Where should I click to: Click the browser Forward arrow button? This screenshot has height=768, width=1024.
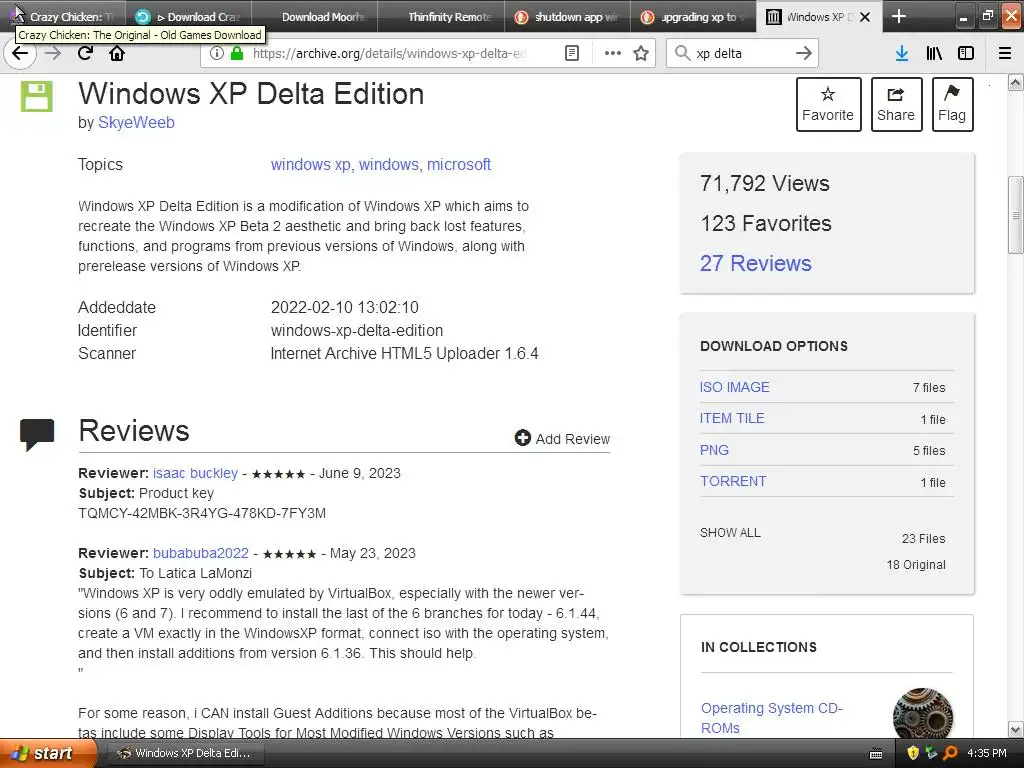coord(53,53)
